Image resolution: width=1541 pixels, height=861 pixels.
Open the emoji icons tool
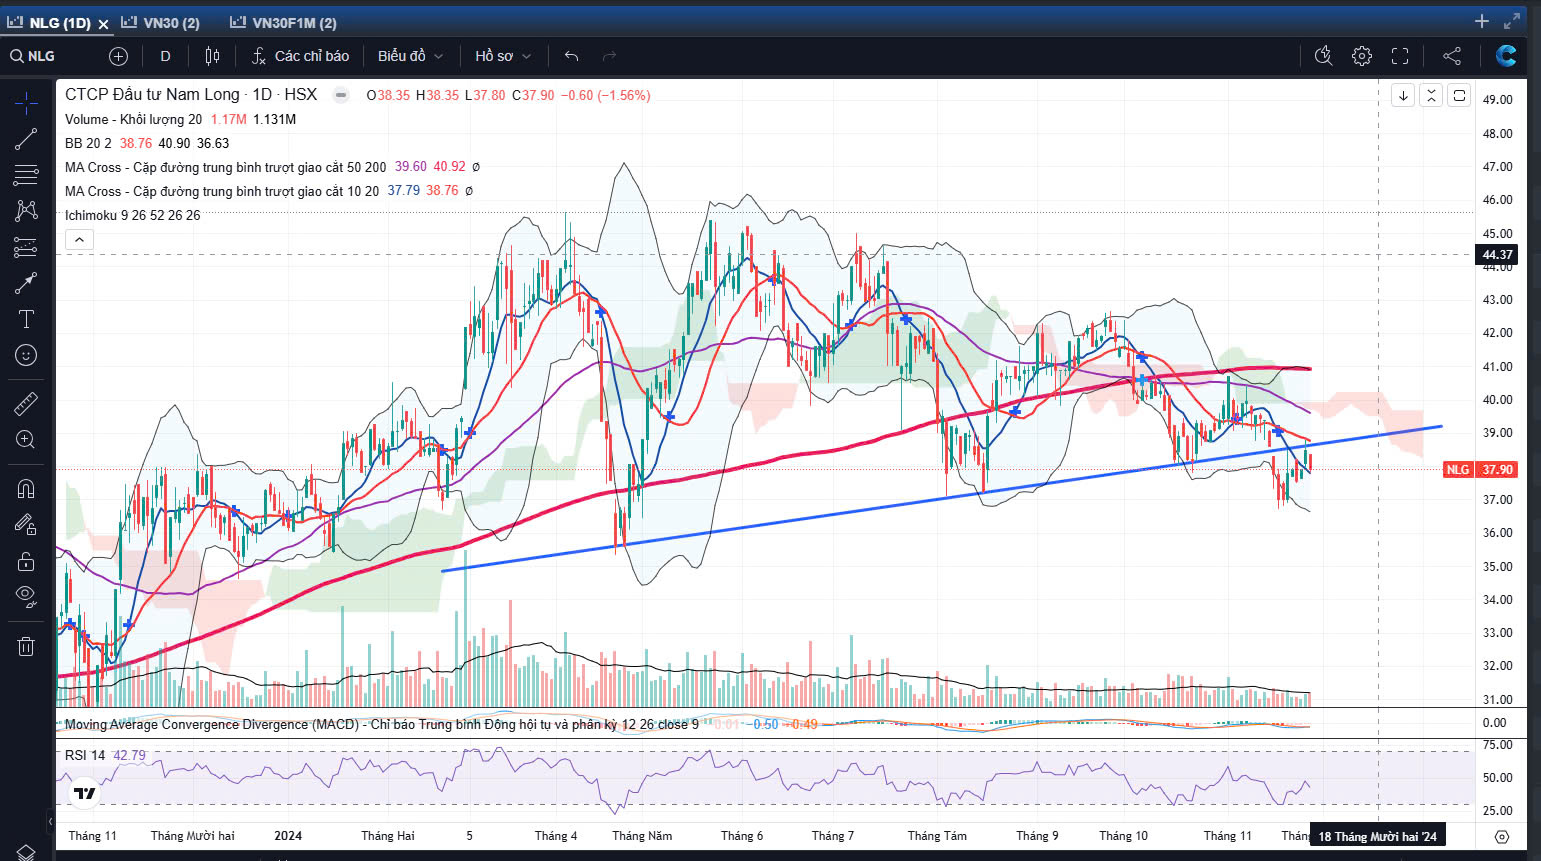[x=26, y=355]
